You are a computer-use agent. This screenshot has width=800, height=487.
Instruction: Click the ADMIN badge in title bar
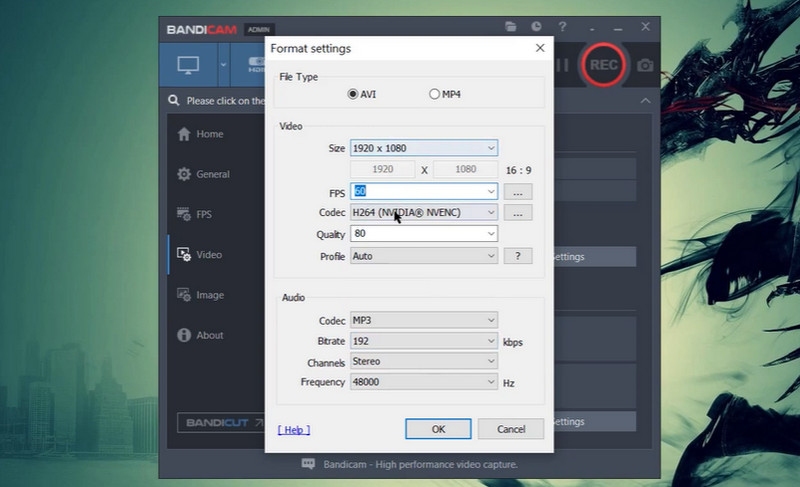[259, 30]
